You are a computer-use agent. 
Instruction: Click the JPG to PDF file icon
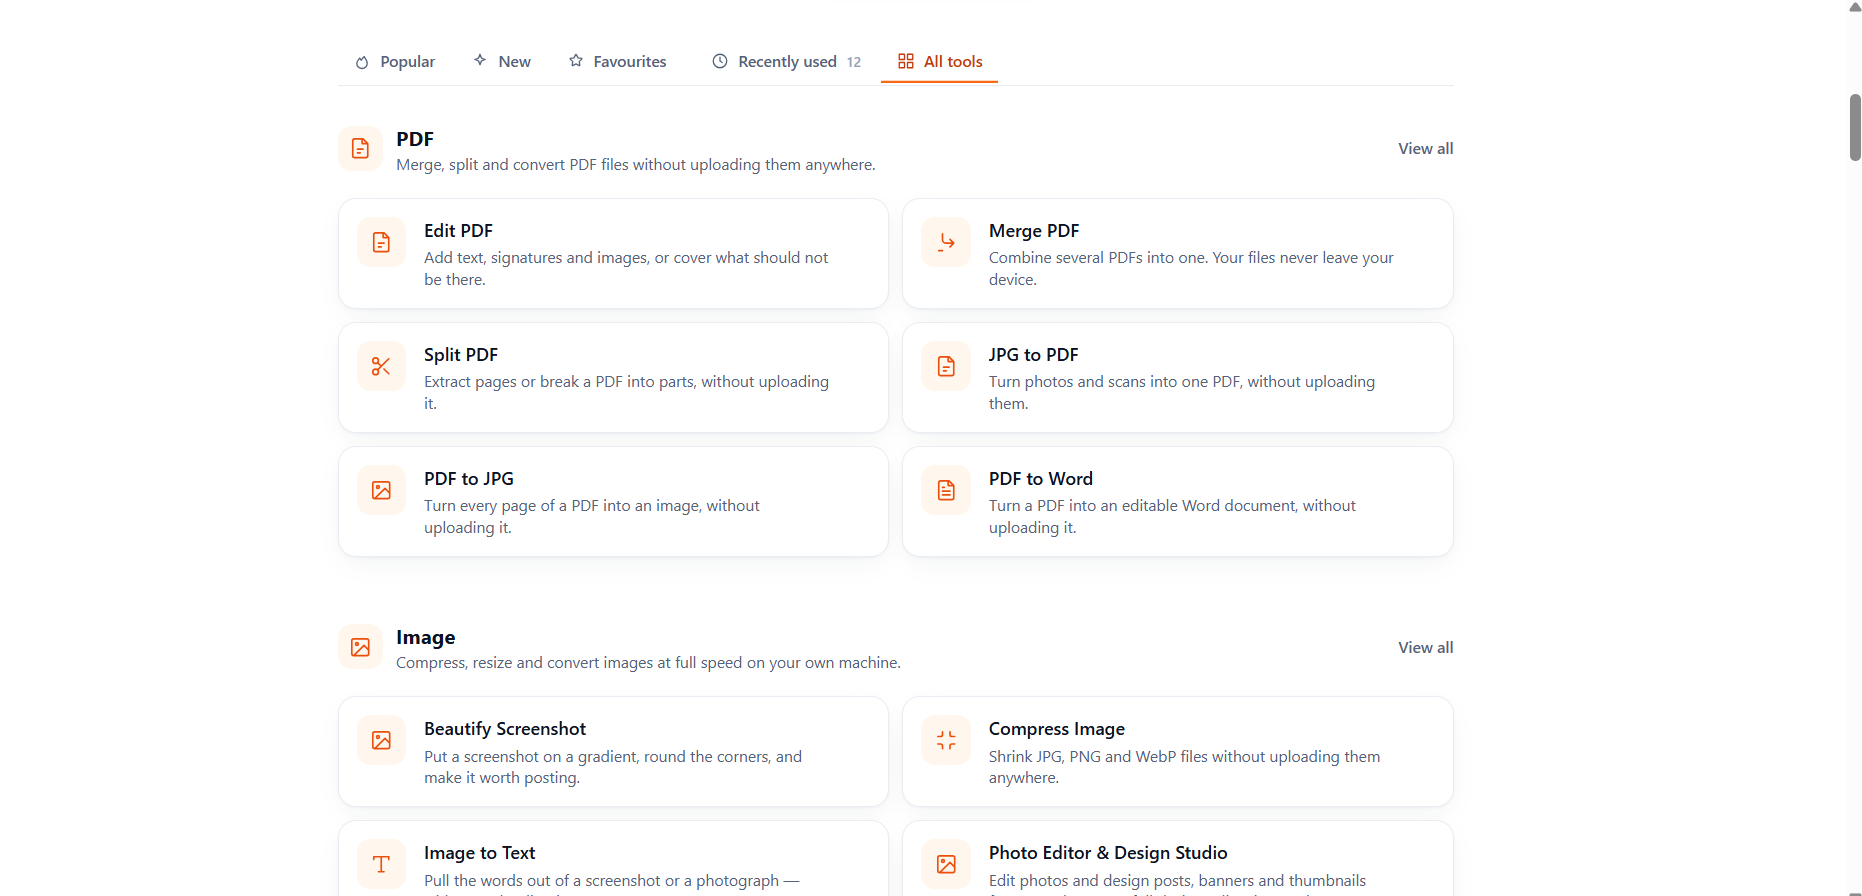click(946, 366)
